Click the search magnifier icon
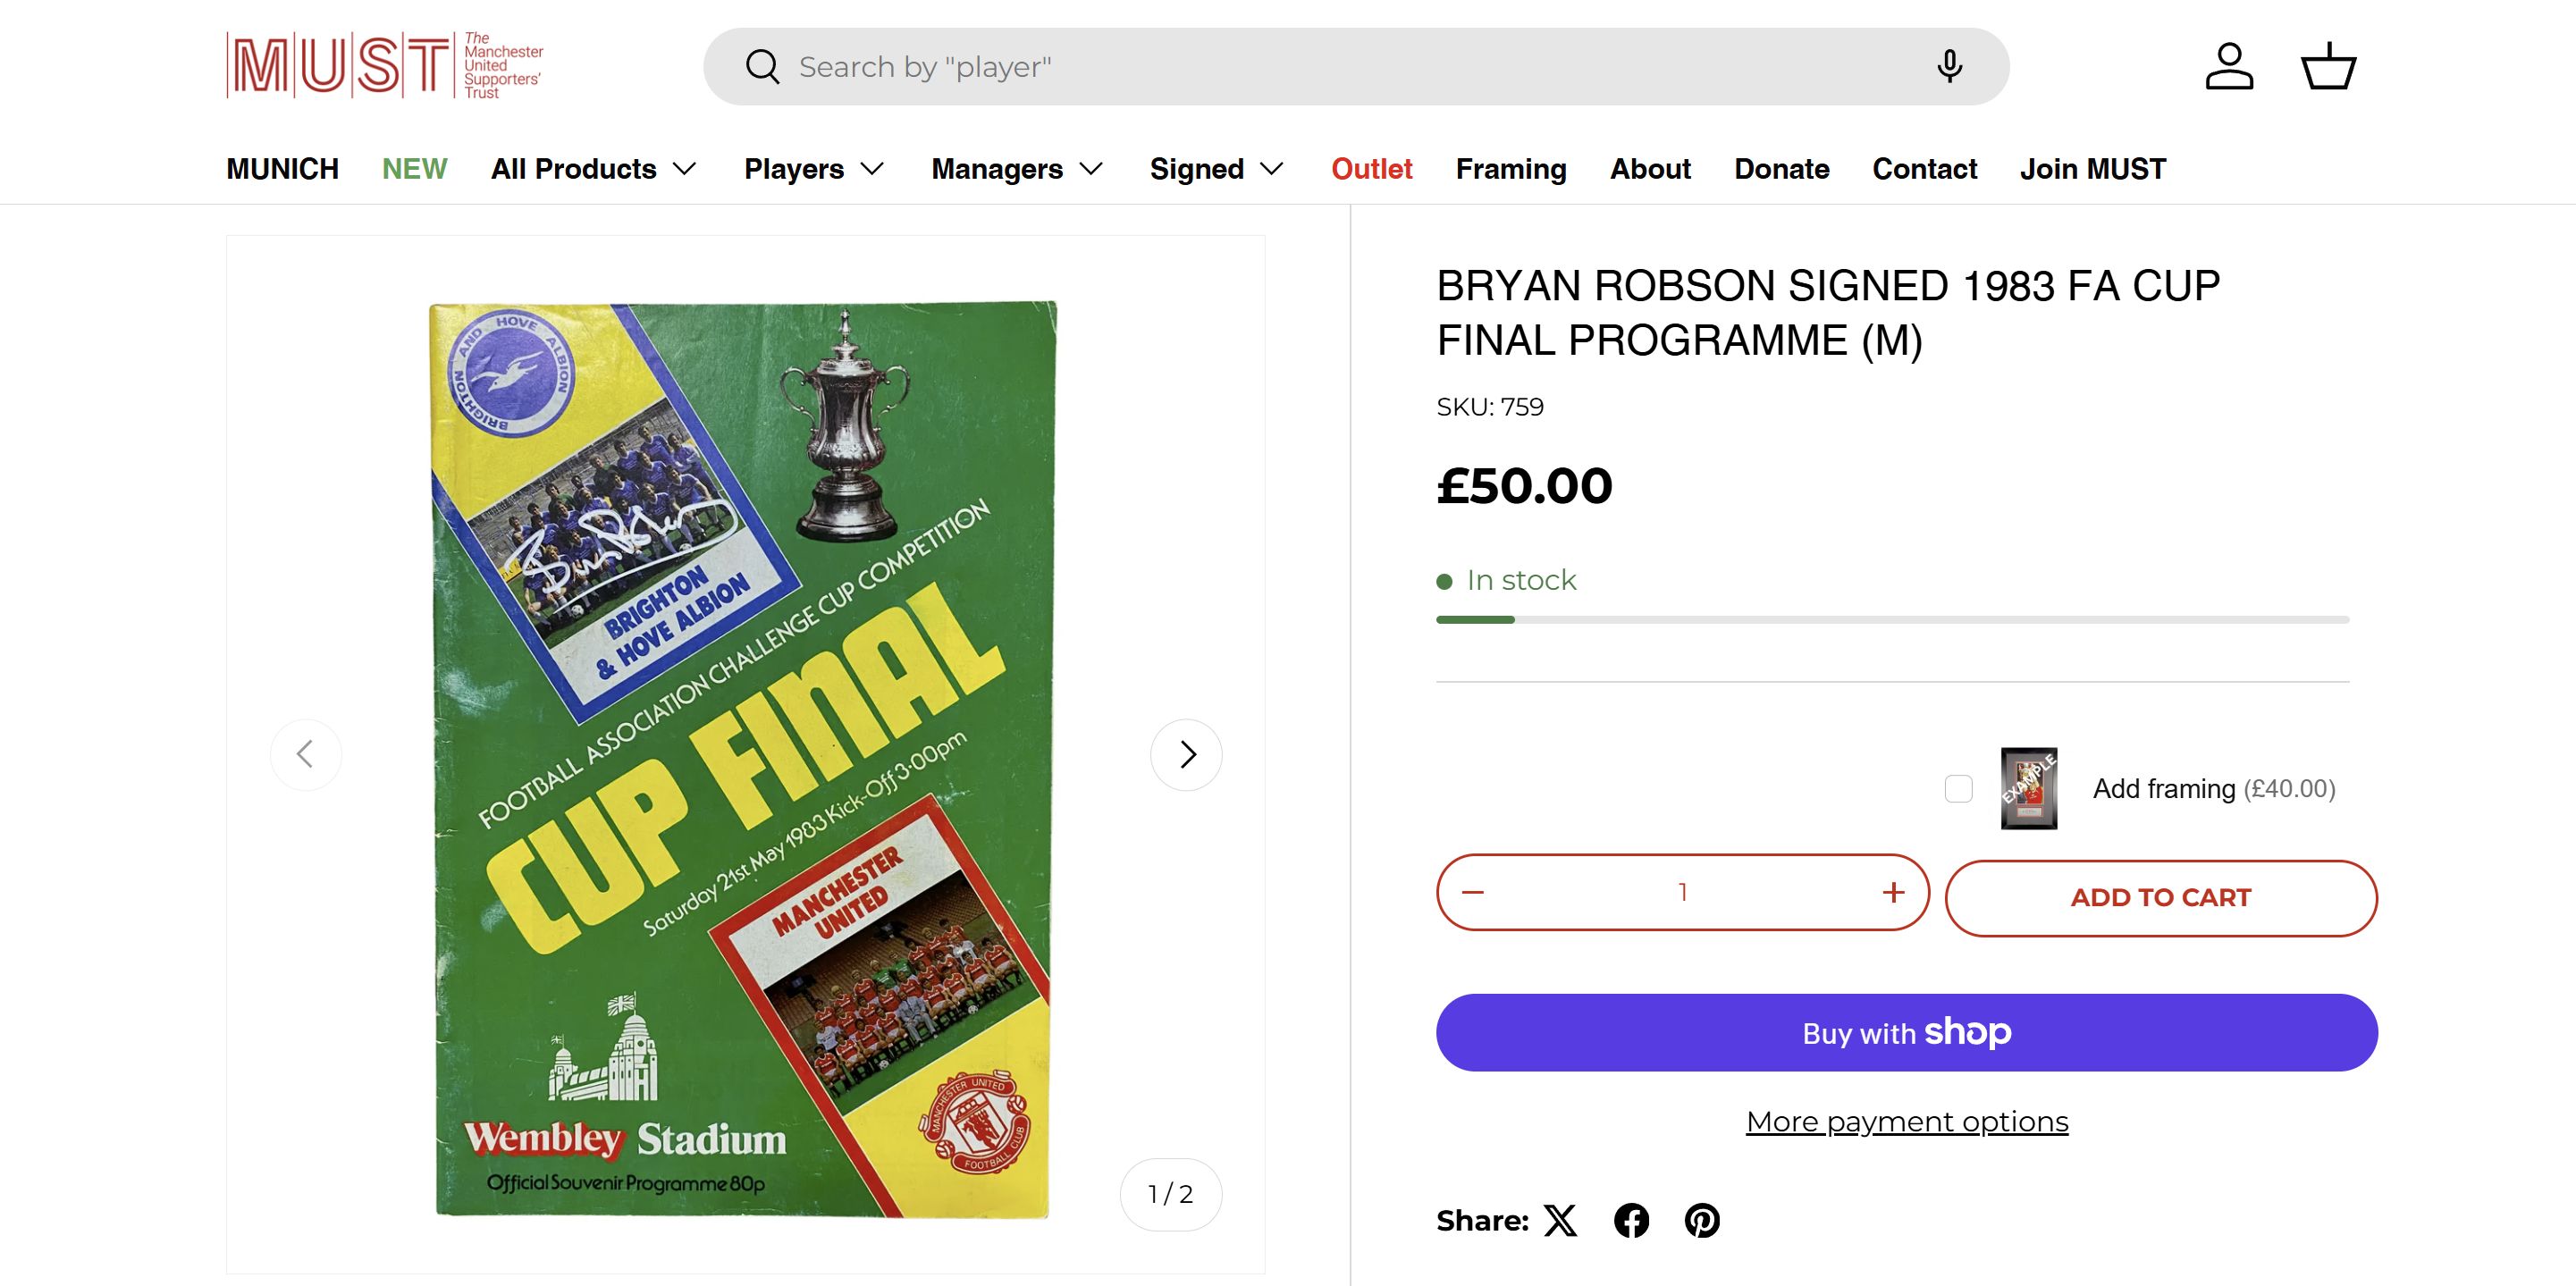The width and height of the screenshot is (2576, 1286). tap(762, 67)
